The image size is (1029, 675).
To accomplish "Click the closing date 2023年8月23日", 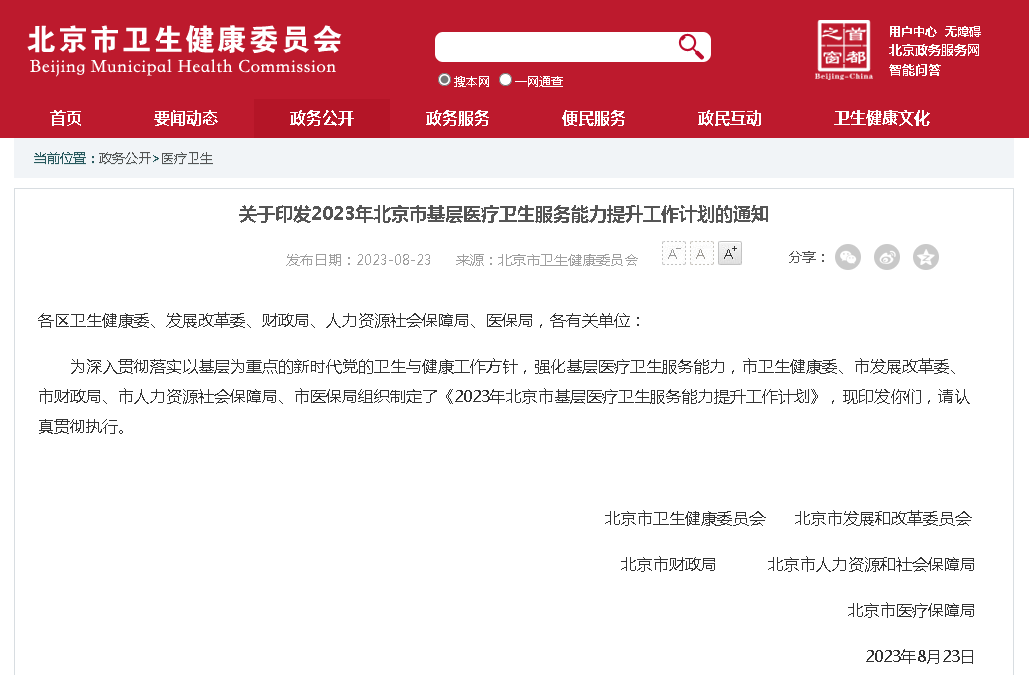I will 920,657.
